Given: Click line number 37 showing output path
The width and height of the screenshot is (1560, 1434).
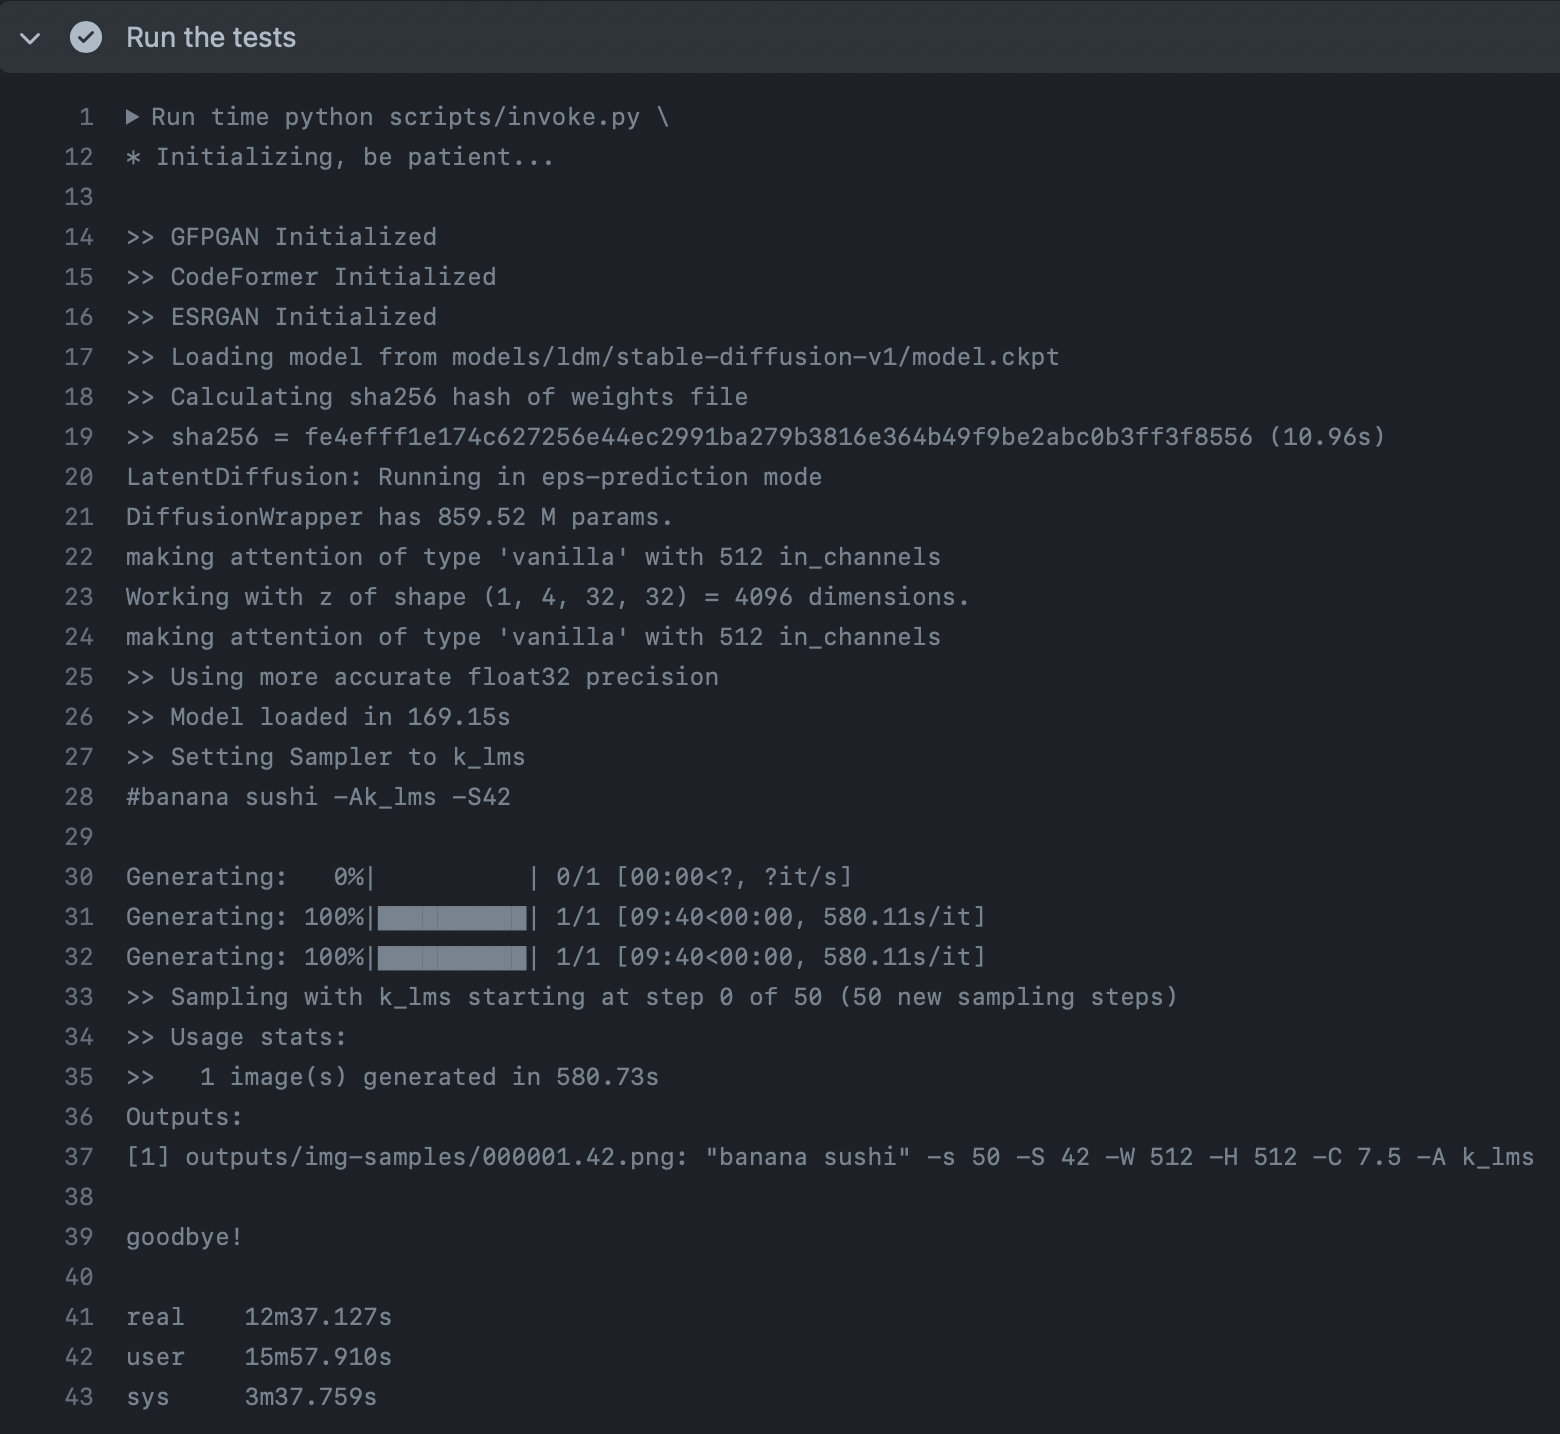Looking at the screenshot, I should coord(77,1157).
